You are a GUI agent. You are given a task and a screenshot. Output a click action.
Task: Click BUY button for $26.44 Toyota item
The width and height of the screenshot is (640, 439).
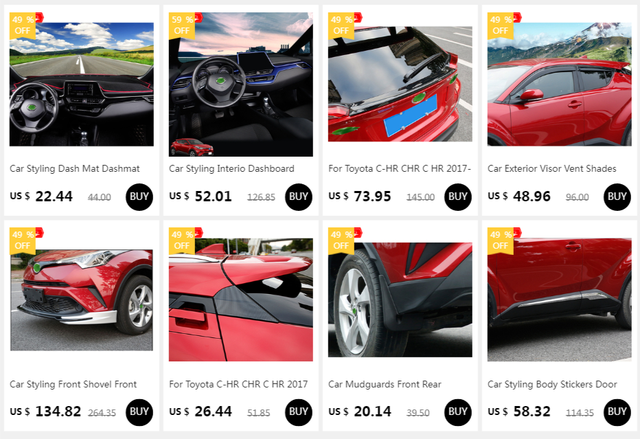[x=298, y=412]
